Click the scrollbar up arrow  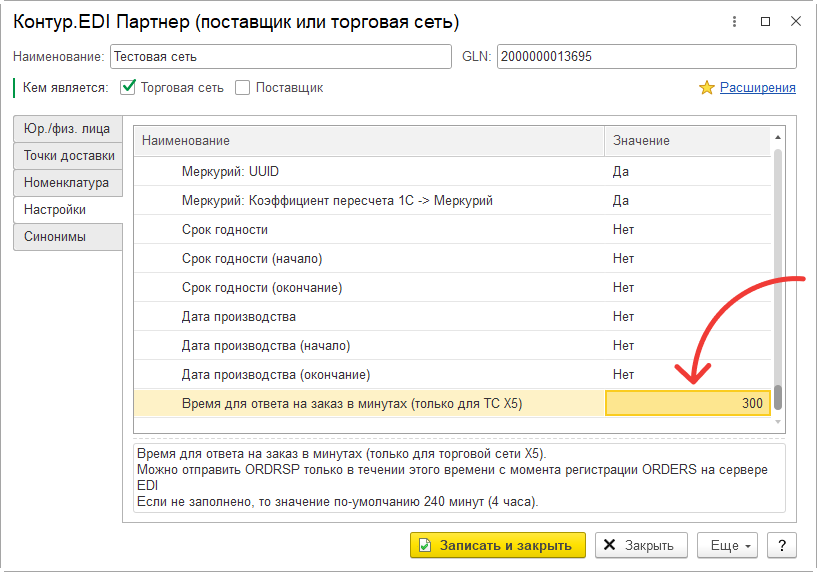click(778, 137)
